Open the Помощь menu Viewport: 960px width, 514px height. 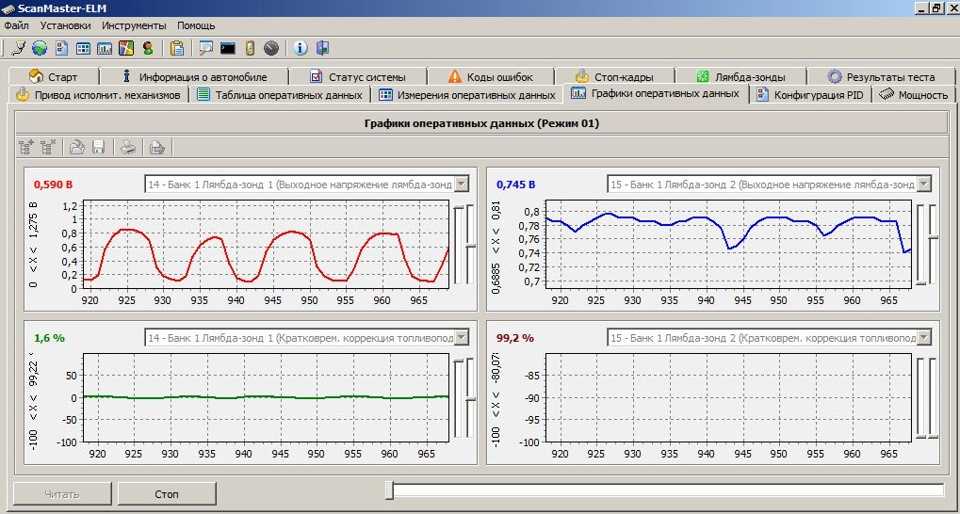[x=196, y=26]
